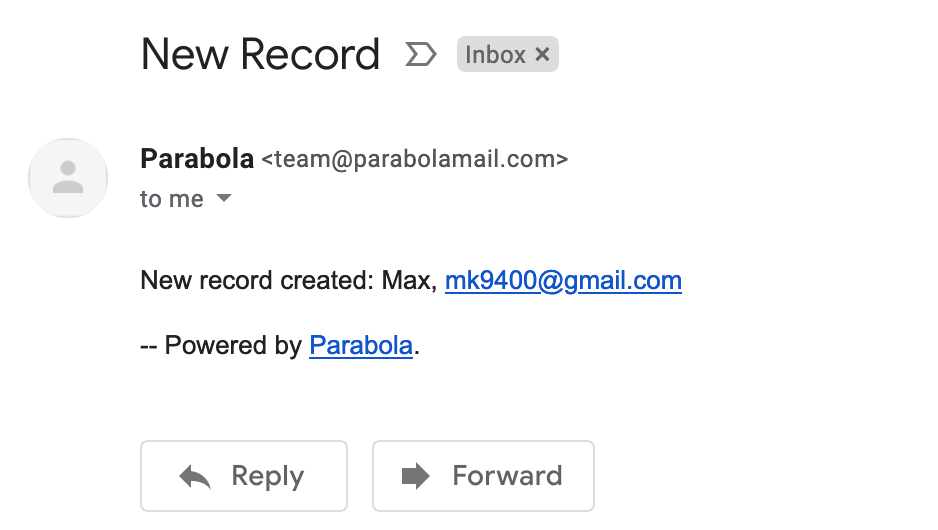Image resolution: width=938 pixels, height=530 pixels.
Task: Click the '-- Powered by' signature text
Action: (x=221, y=346)
